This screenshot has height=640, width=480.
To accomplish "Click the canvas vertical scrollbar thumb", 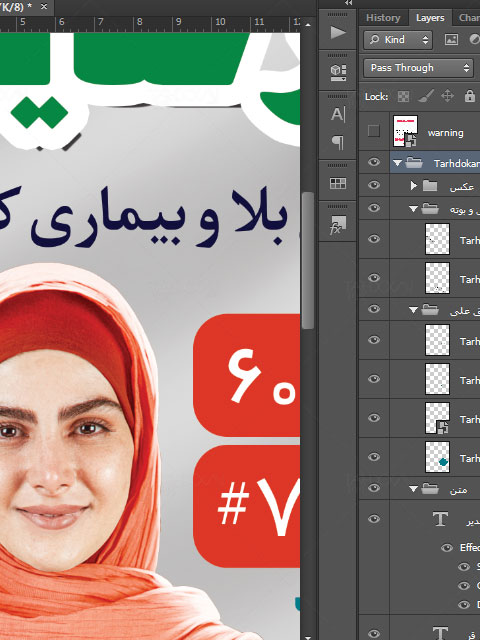I will [308, 260].
